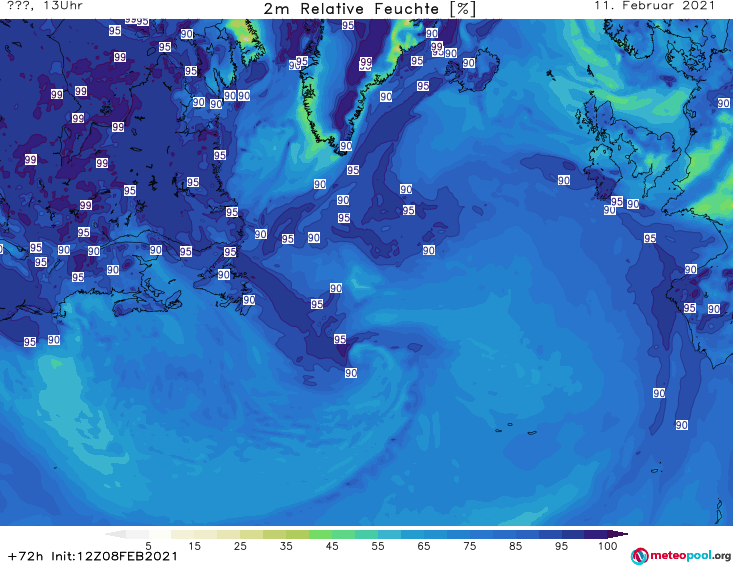The image size is (733, 566).
Task: Click the colorbar value label '25'
Action: point(240,546)
